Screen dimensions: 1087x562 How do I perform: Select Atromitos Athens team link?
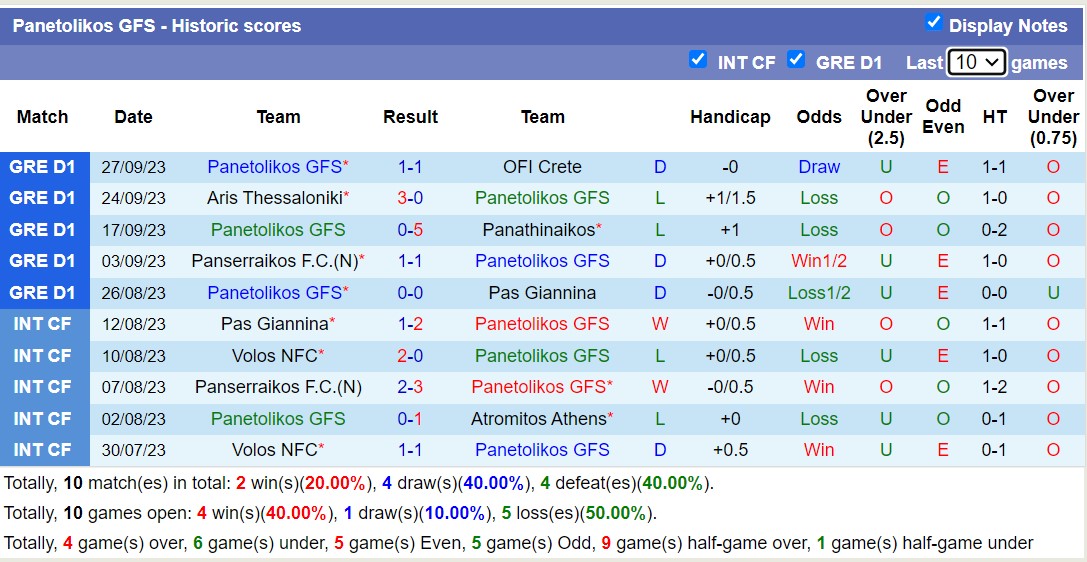[x=538, y=418]
